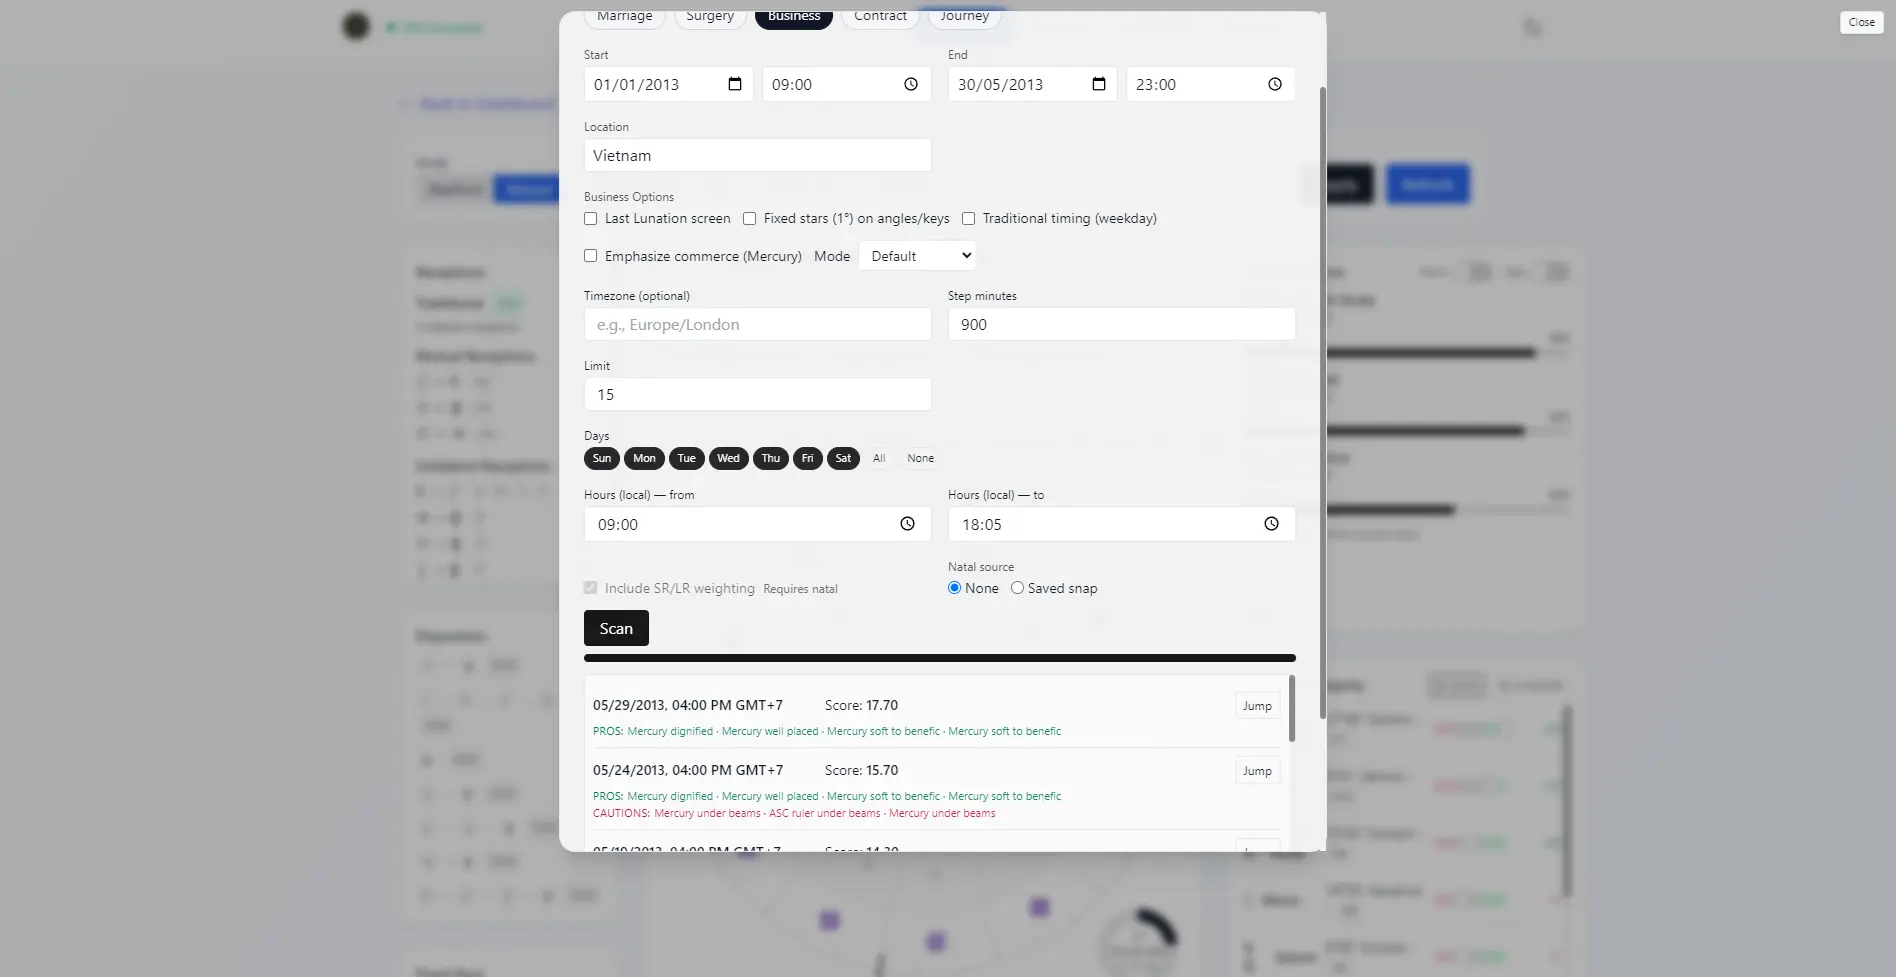Viewport: 1896px width, 977px height.
Task: Select the Business tab
Action: point(794,17)
